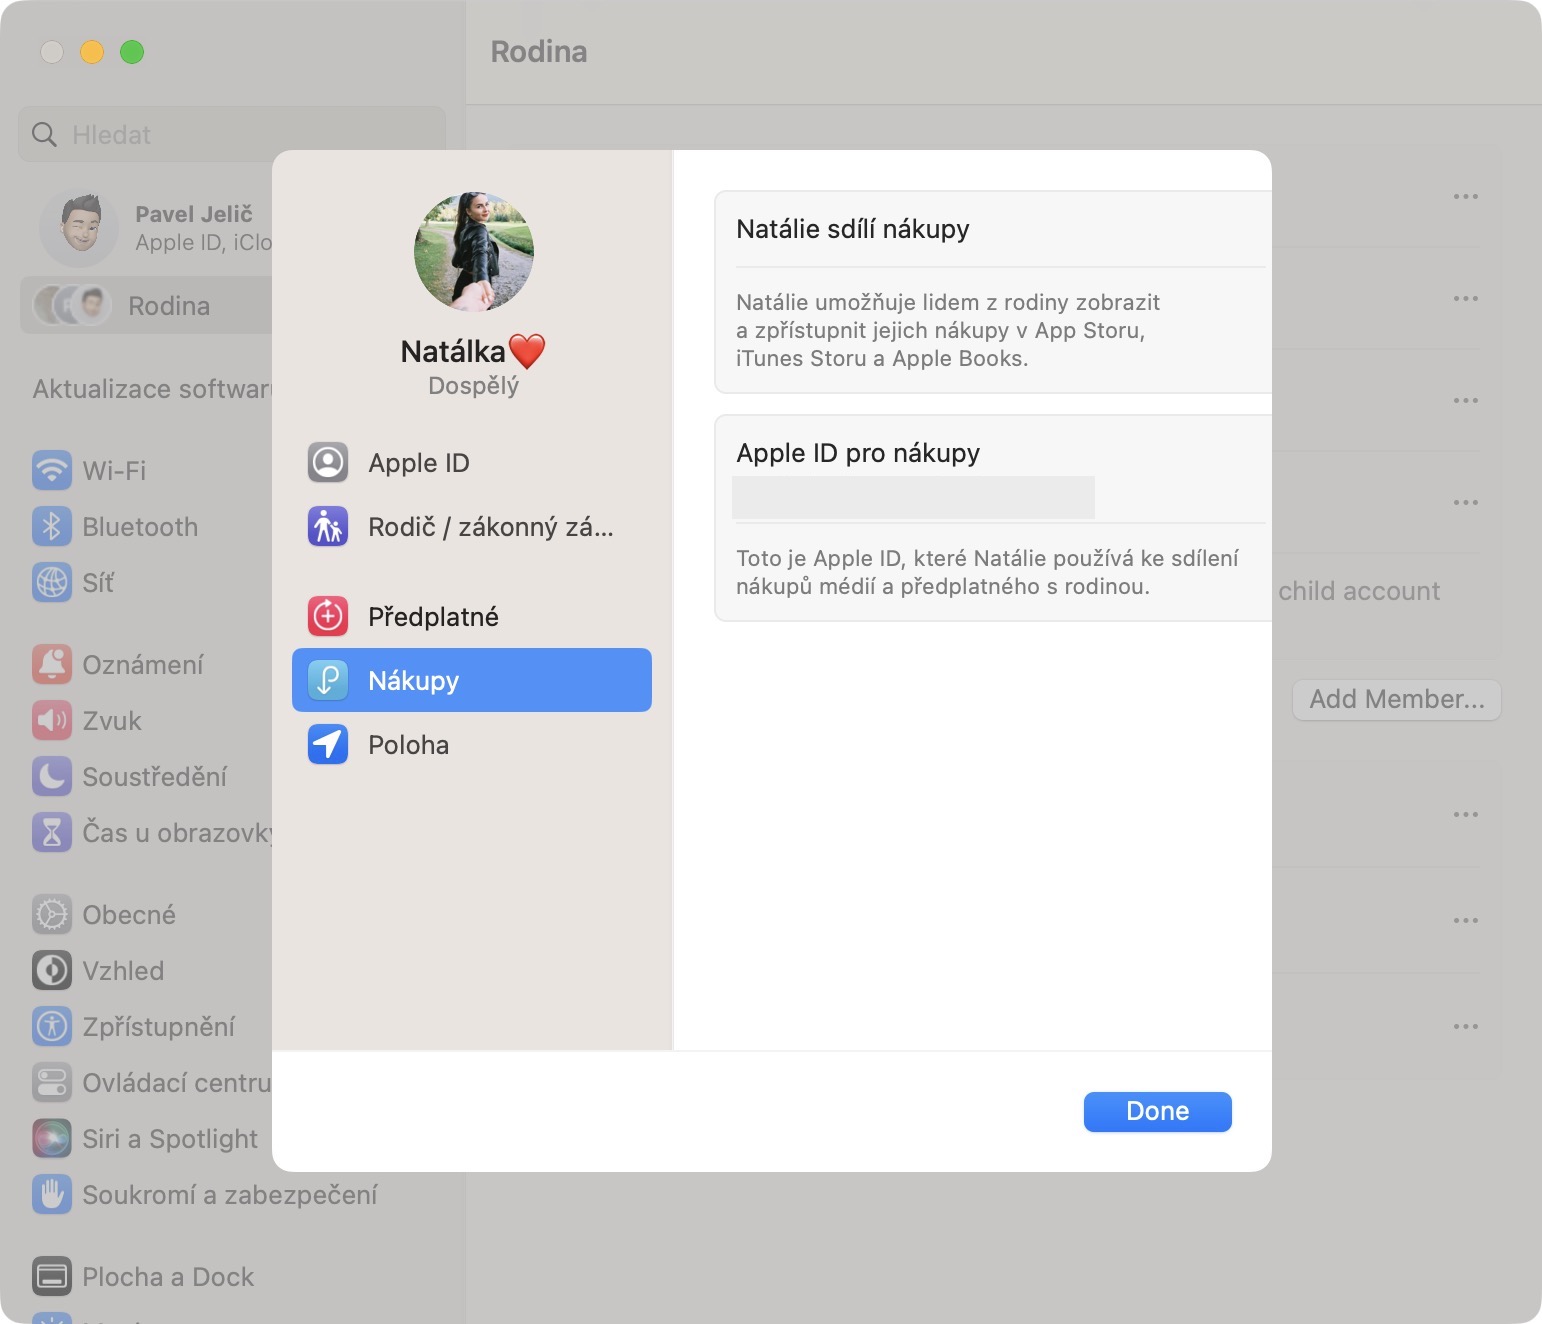Click the Rodina window title
Viewport: 1542px width, 1324px height.
pos(539,51)
